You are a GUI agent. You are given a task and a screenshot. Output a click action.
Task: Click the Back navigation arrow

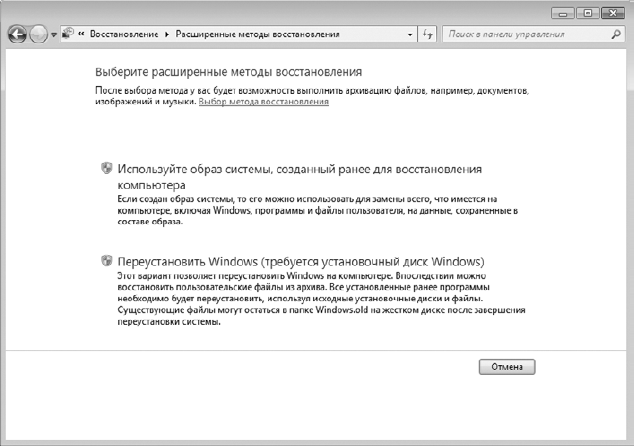17,34
